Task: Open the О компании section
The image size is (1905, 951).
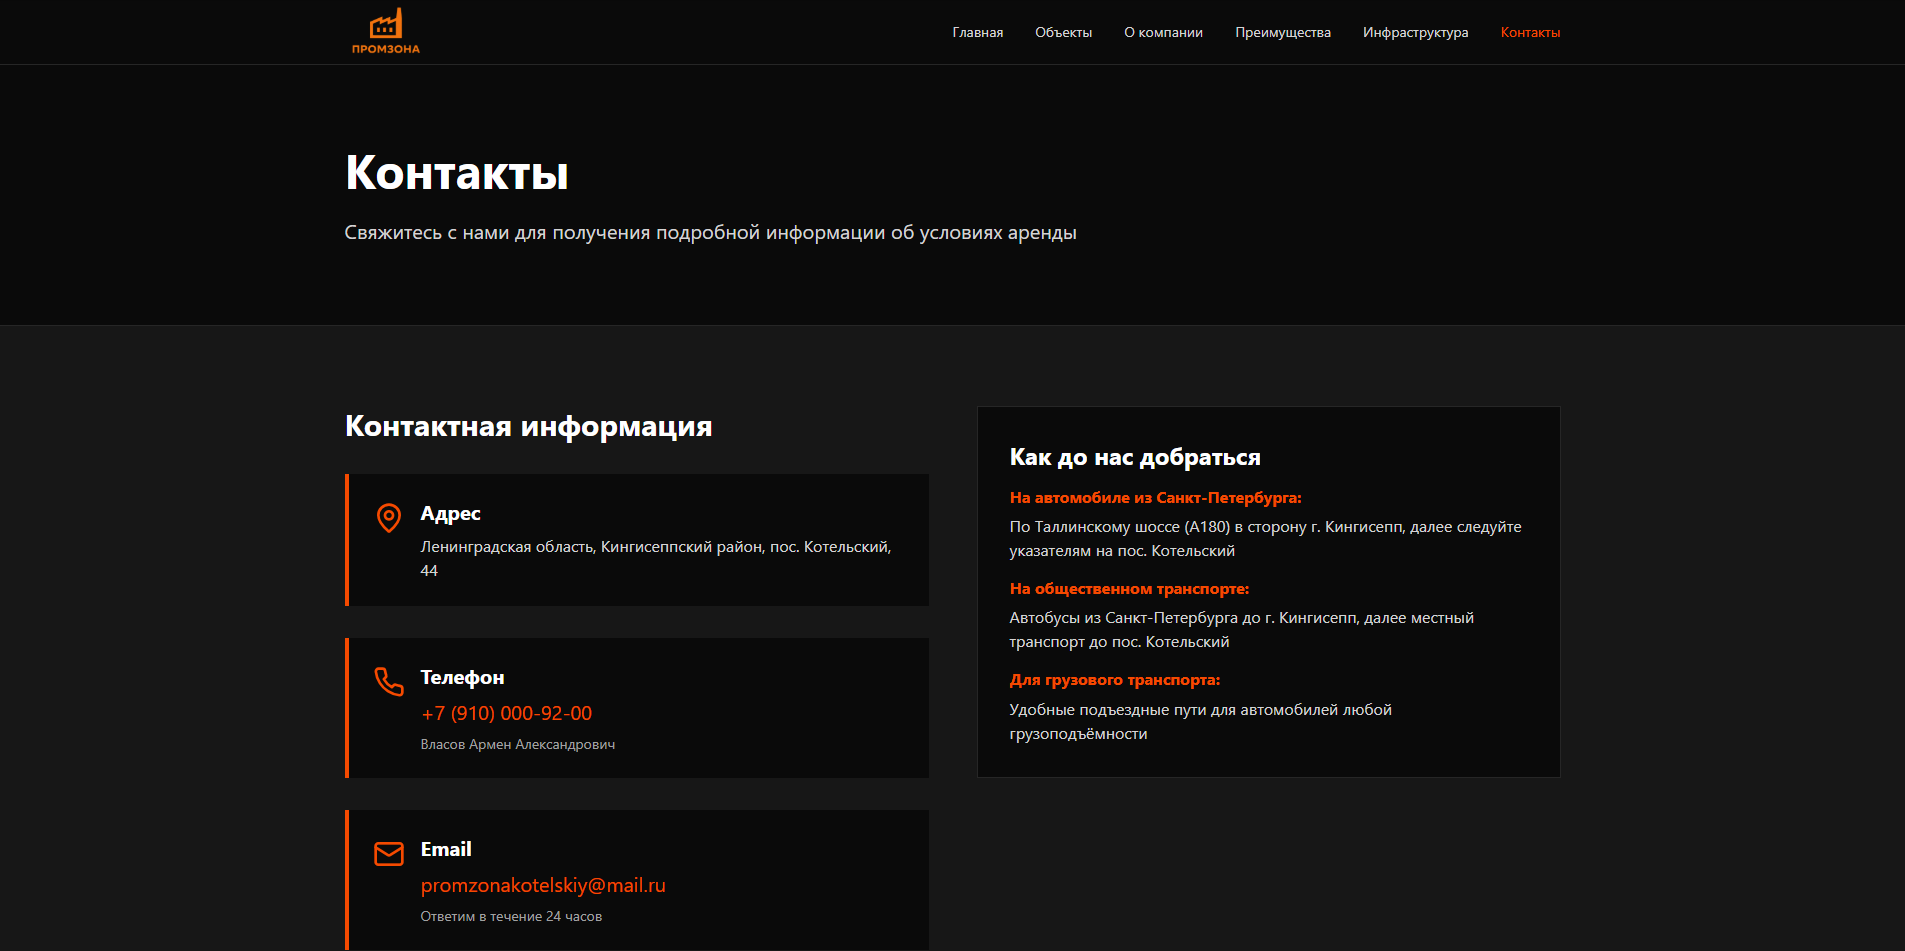Action: point(1163,33)
